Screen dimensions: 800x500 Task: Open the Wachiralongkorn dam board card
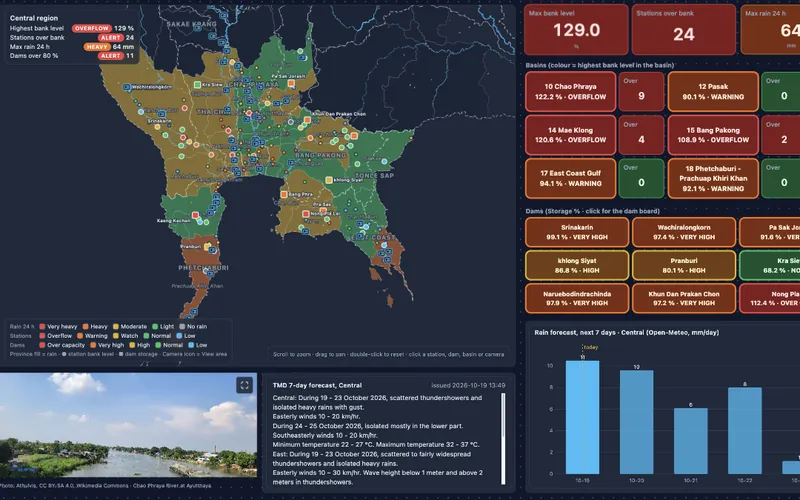point(684,232)
